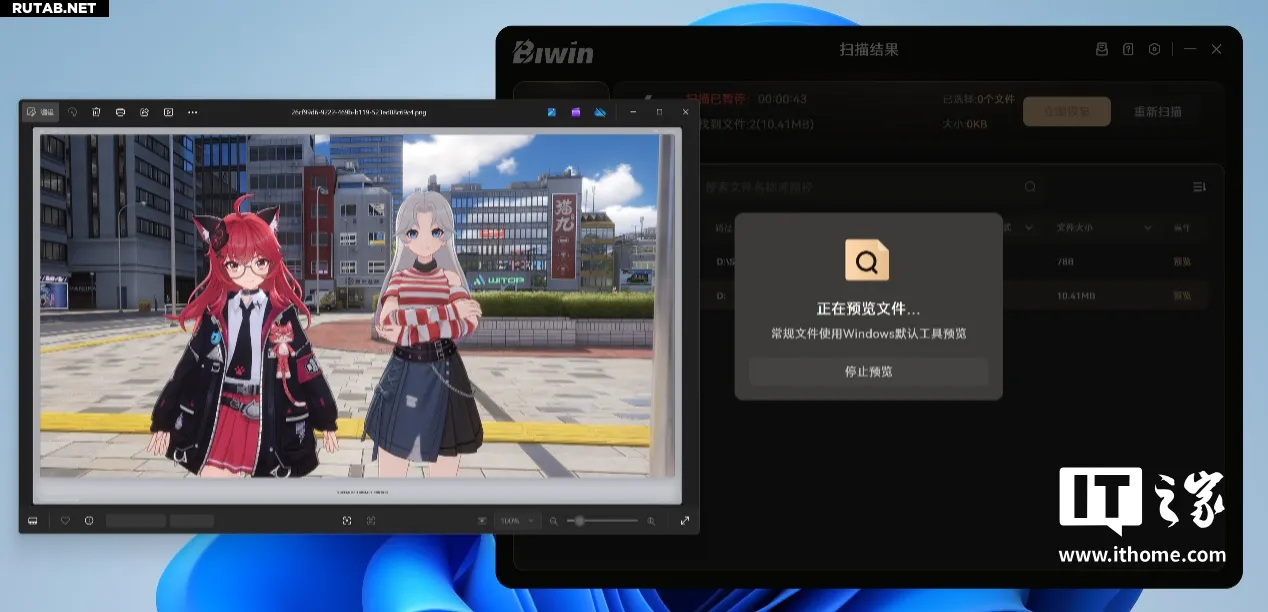Open OneDrive cloud icon in Photos
The height and width of the screenshot is (612, 1268).
point(600,112)
